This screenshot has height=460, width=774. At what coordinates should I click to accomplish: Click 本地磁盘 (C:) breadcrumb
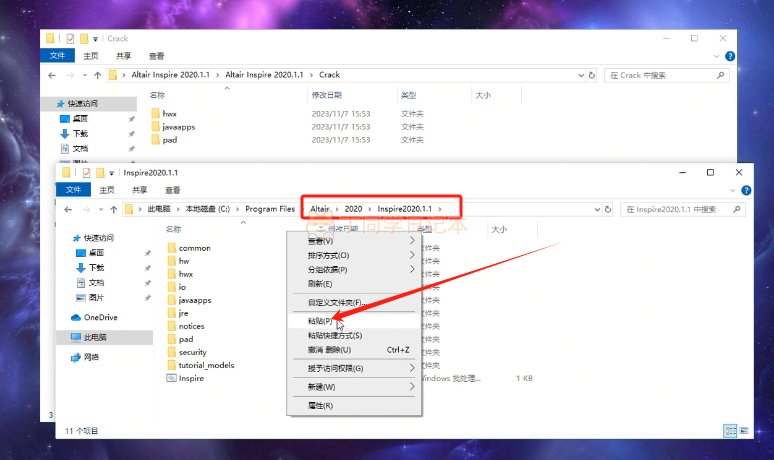(x=207, y=209)
